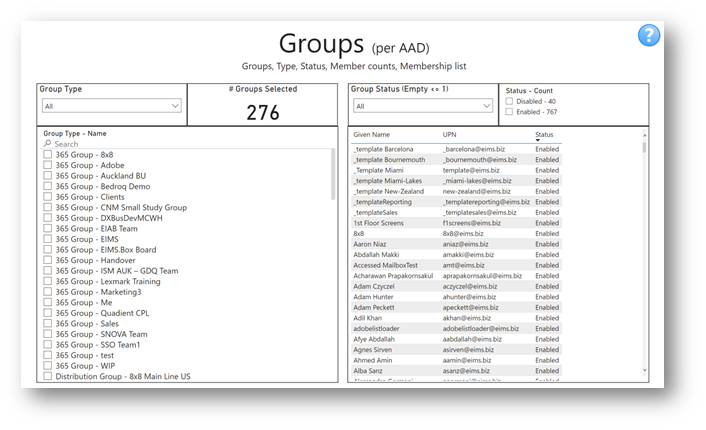This screenshot has height=430, width=706.
Task: Click 8x8@eims.biz UPN cell
Action: click(463, 234)
